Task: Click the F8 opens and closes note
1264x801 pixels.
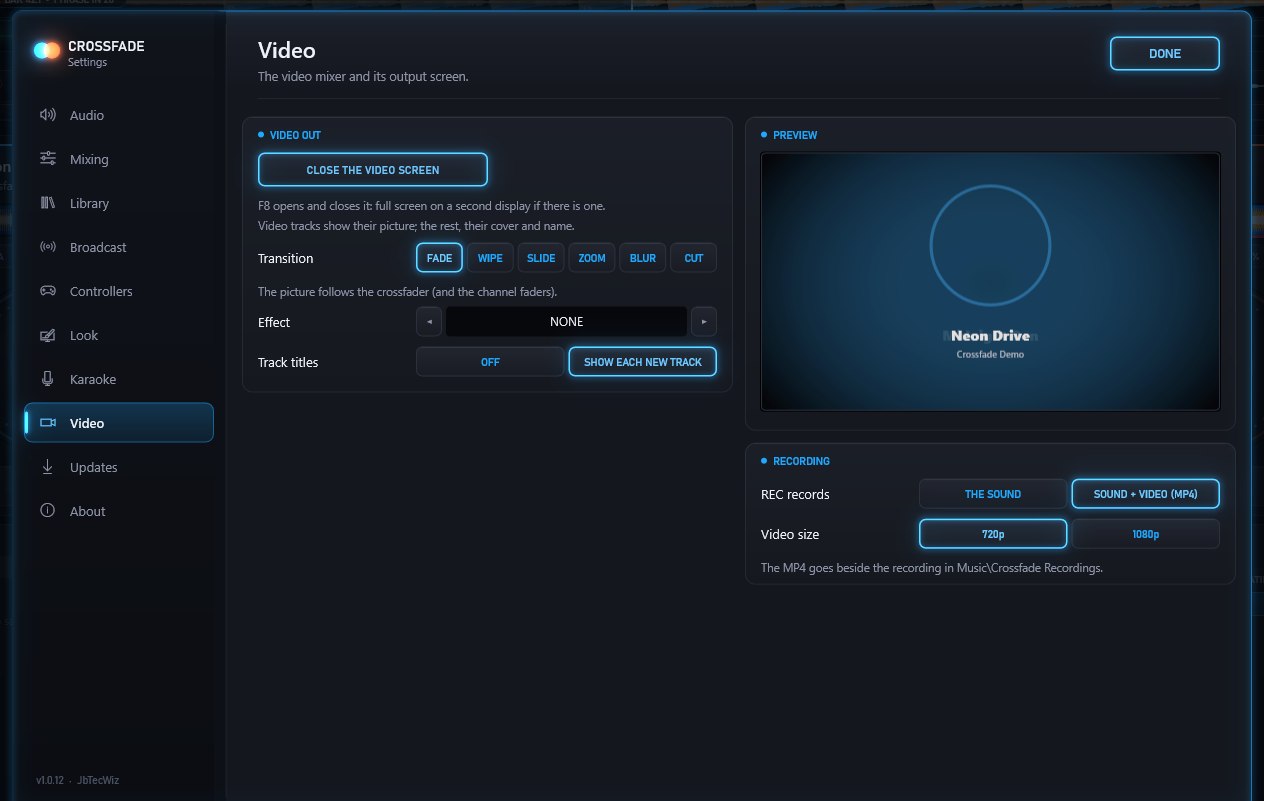Action: pos(431,206)
